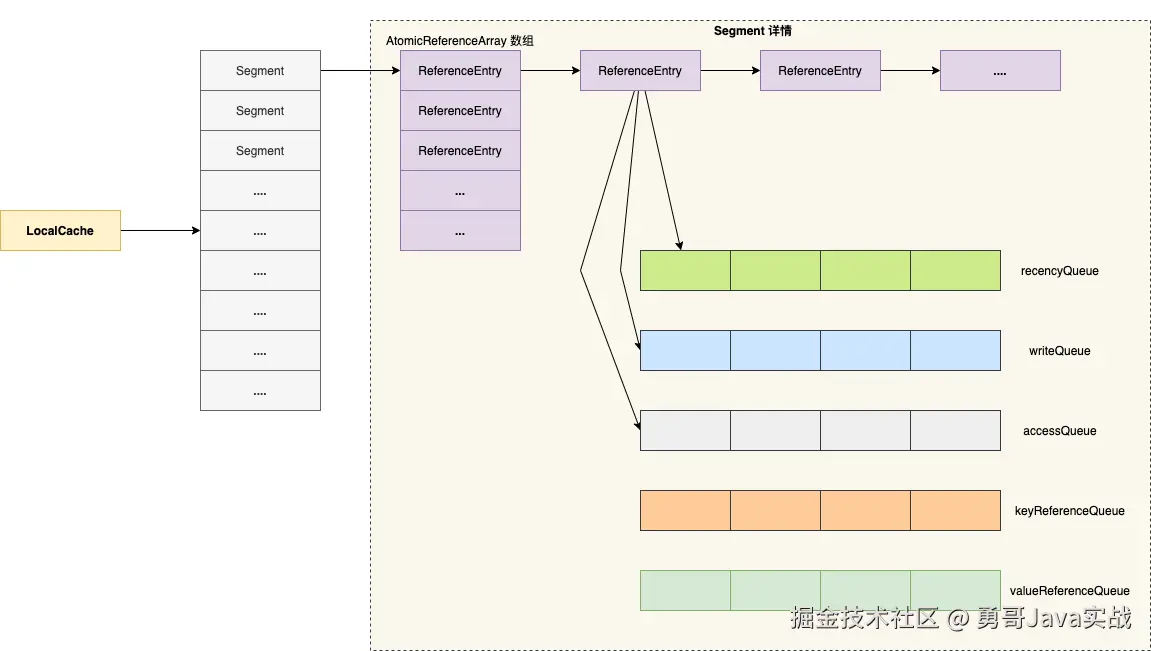Click the third chained ReferenceEntry box

pos(820,70)
